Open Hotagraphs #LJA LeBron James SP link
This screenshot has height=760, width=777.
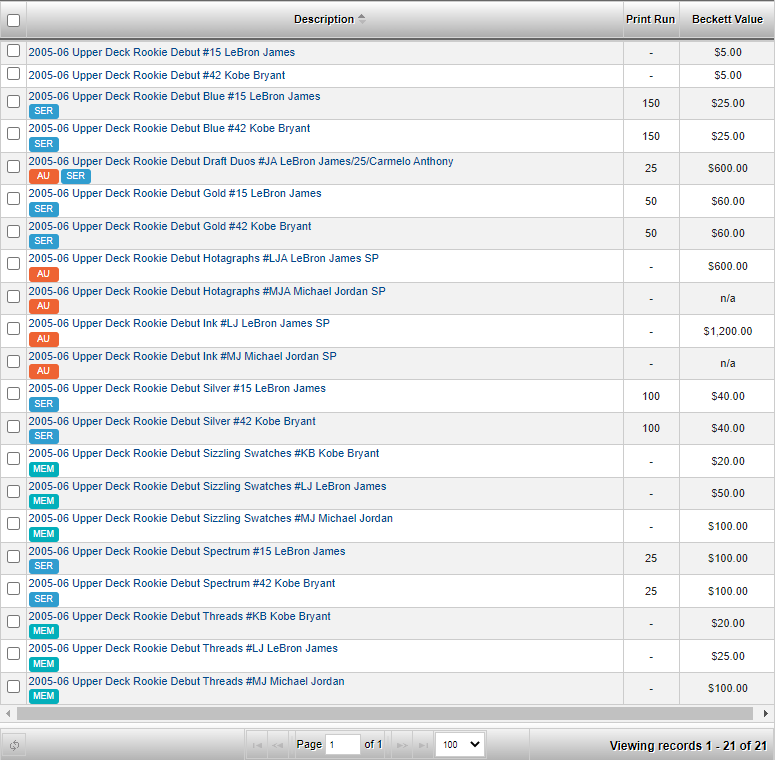point(204,258)
